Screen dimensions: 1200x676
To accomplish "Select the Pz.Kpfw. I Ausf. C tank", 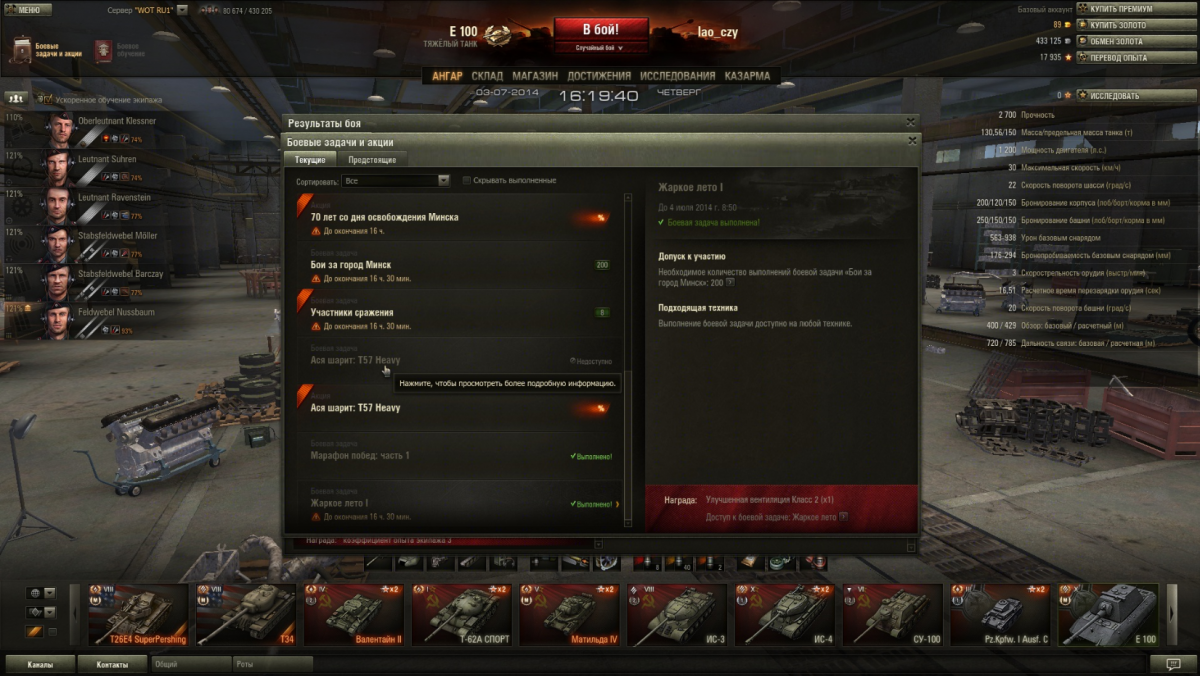I will click(1004, 614).
